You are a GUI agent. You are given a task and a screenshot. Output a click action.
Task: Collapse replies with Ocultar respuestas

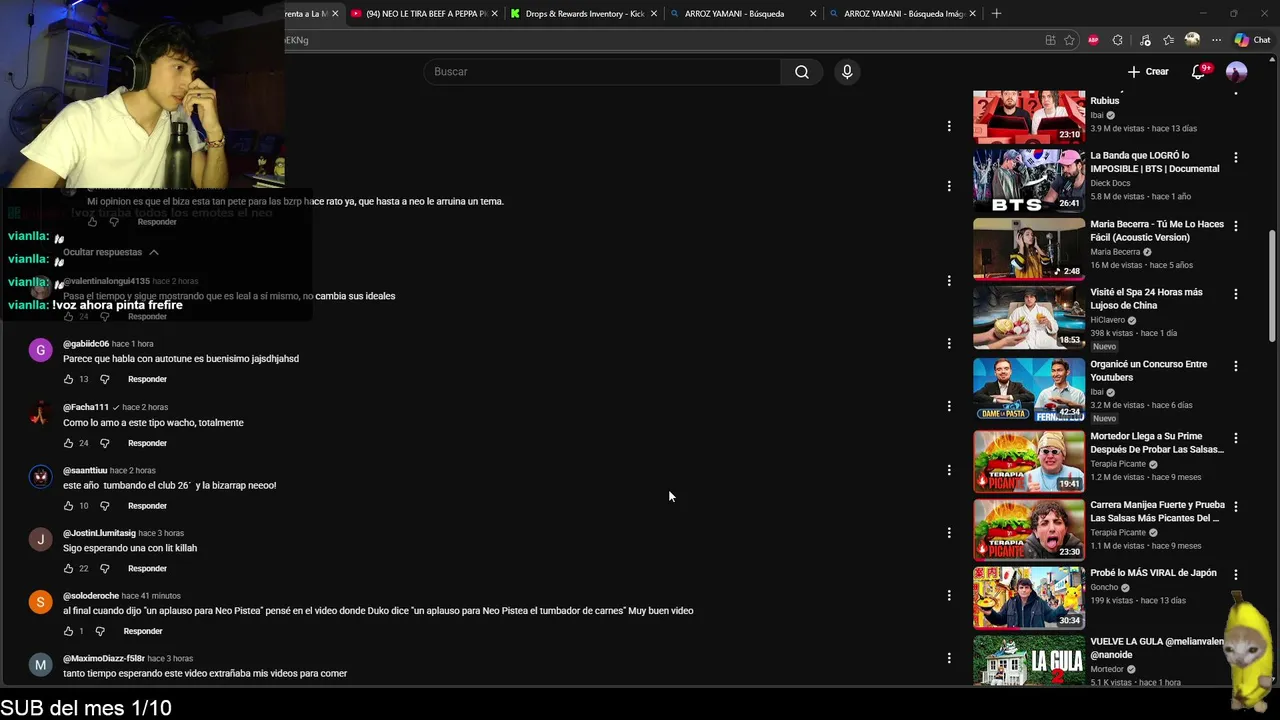point(110,252)
